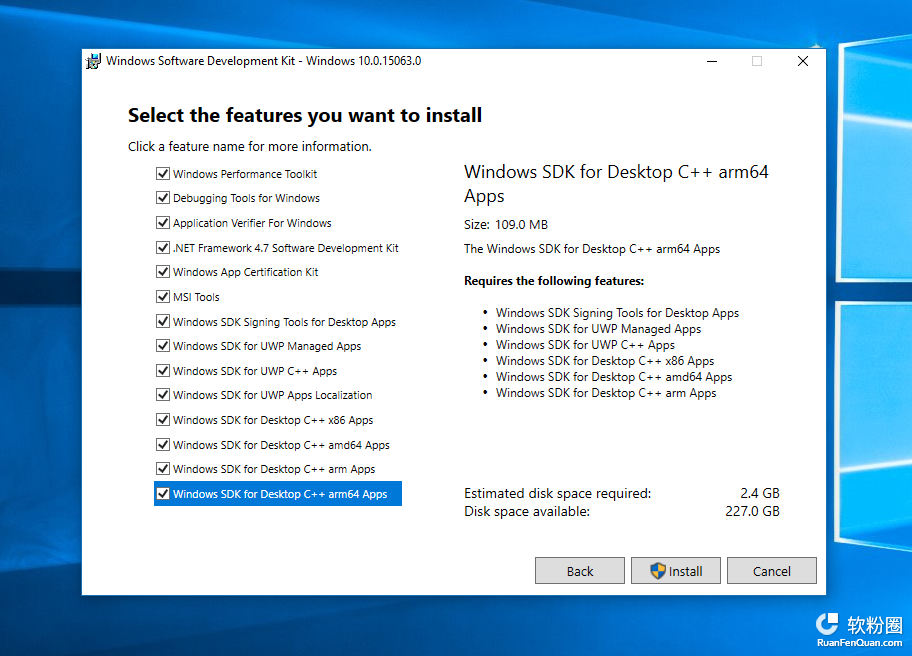Viewport: 912px width, 656px height.
Task: Cancel the SDK installation
Action: tap(772, 570)
